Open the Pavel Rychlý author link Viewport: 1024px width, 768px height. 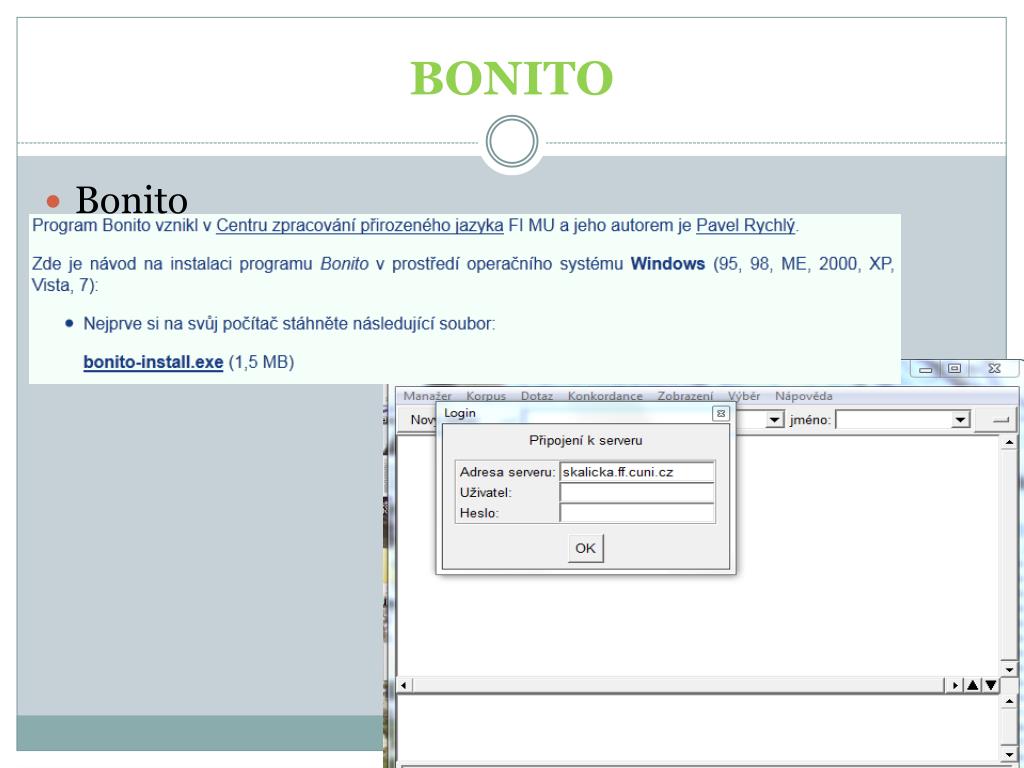coord(746,226)
